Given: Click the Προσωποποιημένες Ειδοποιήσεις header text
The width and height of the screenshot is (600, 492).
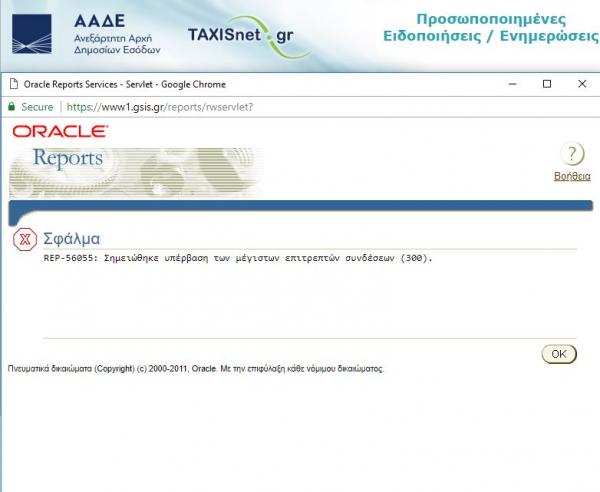Looking at the screenshot, I should (504, 28).
